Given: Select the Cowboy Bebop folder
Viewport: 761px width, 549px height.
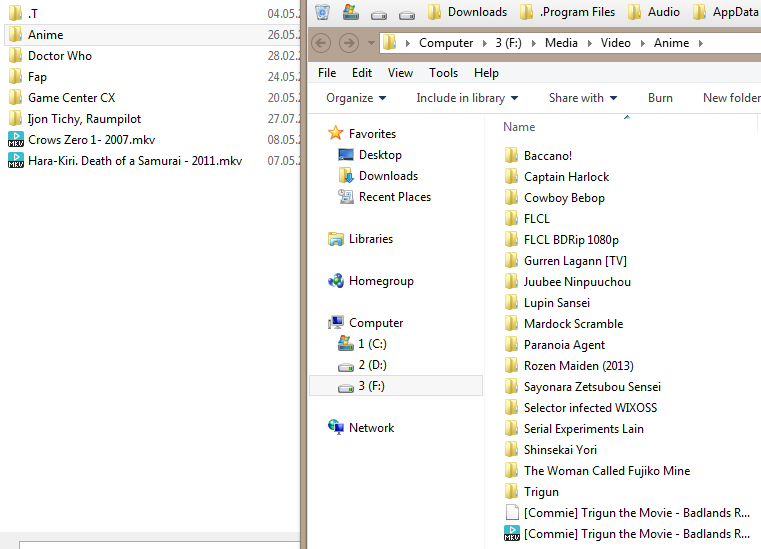Looking at the screenshot, I should [x=555, y=198].
